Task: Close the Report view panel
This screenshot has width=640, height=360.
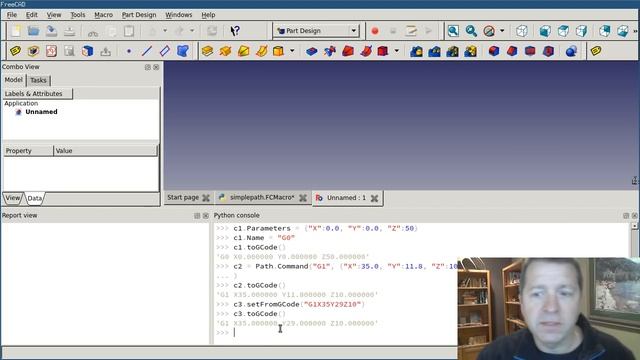Action: (206, 216)
